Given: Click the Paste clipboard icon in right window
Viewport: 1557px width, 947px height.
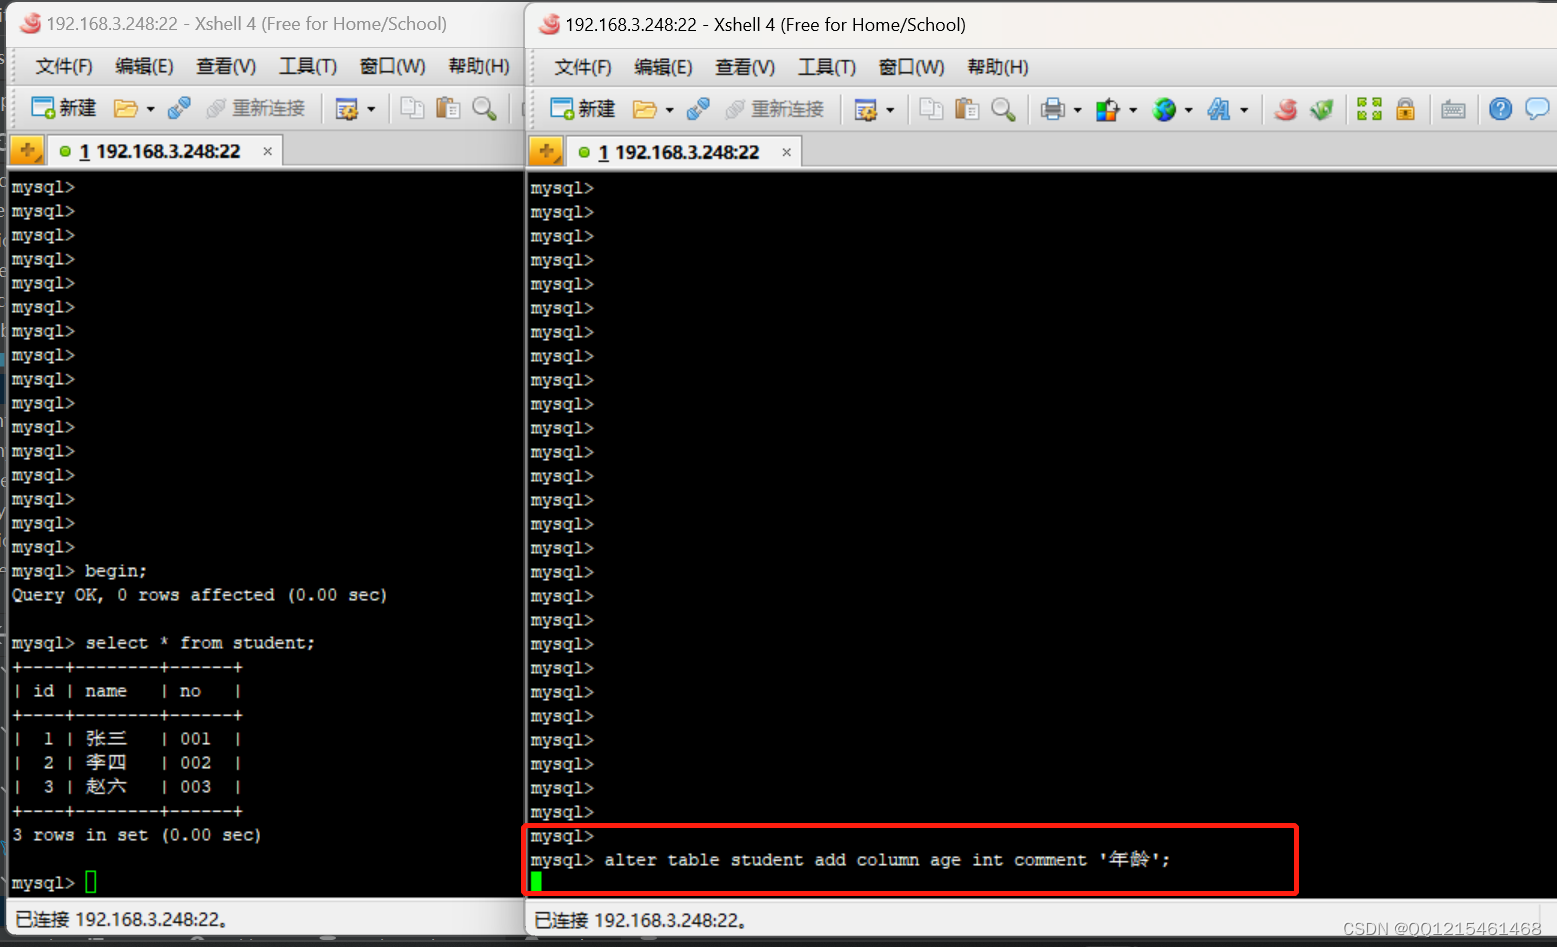Looking at the screenshot, I should 967,109.
